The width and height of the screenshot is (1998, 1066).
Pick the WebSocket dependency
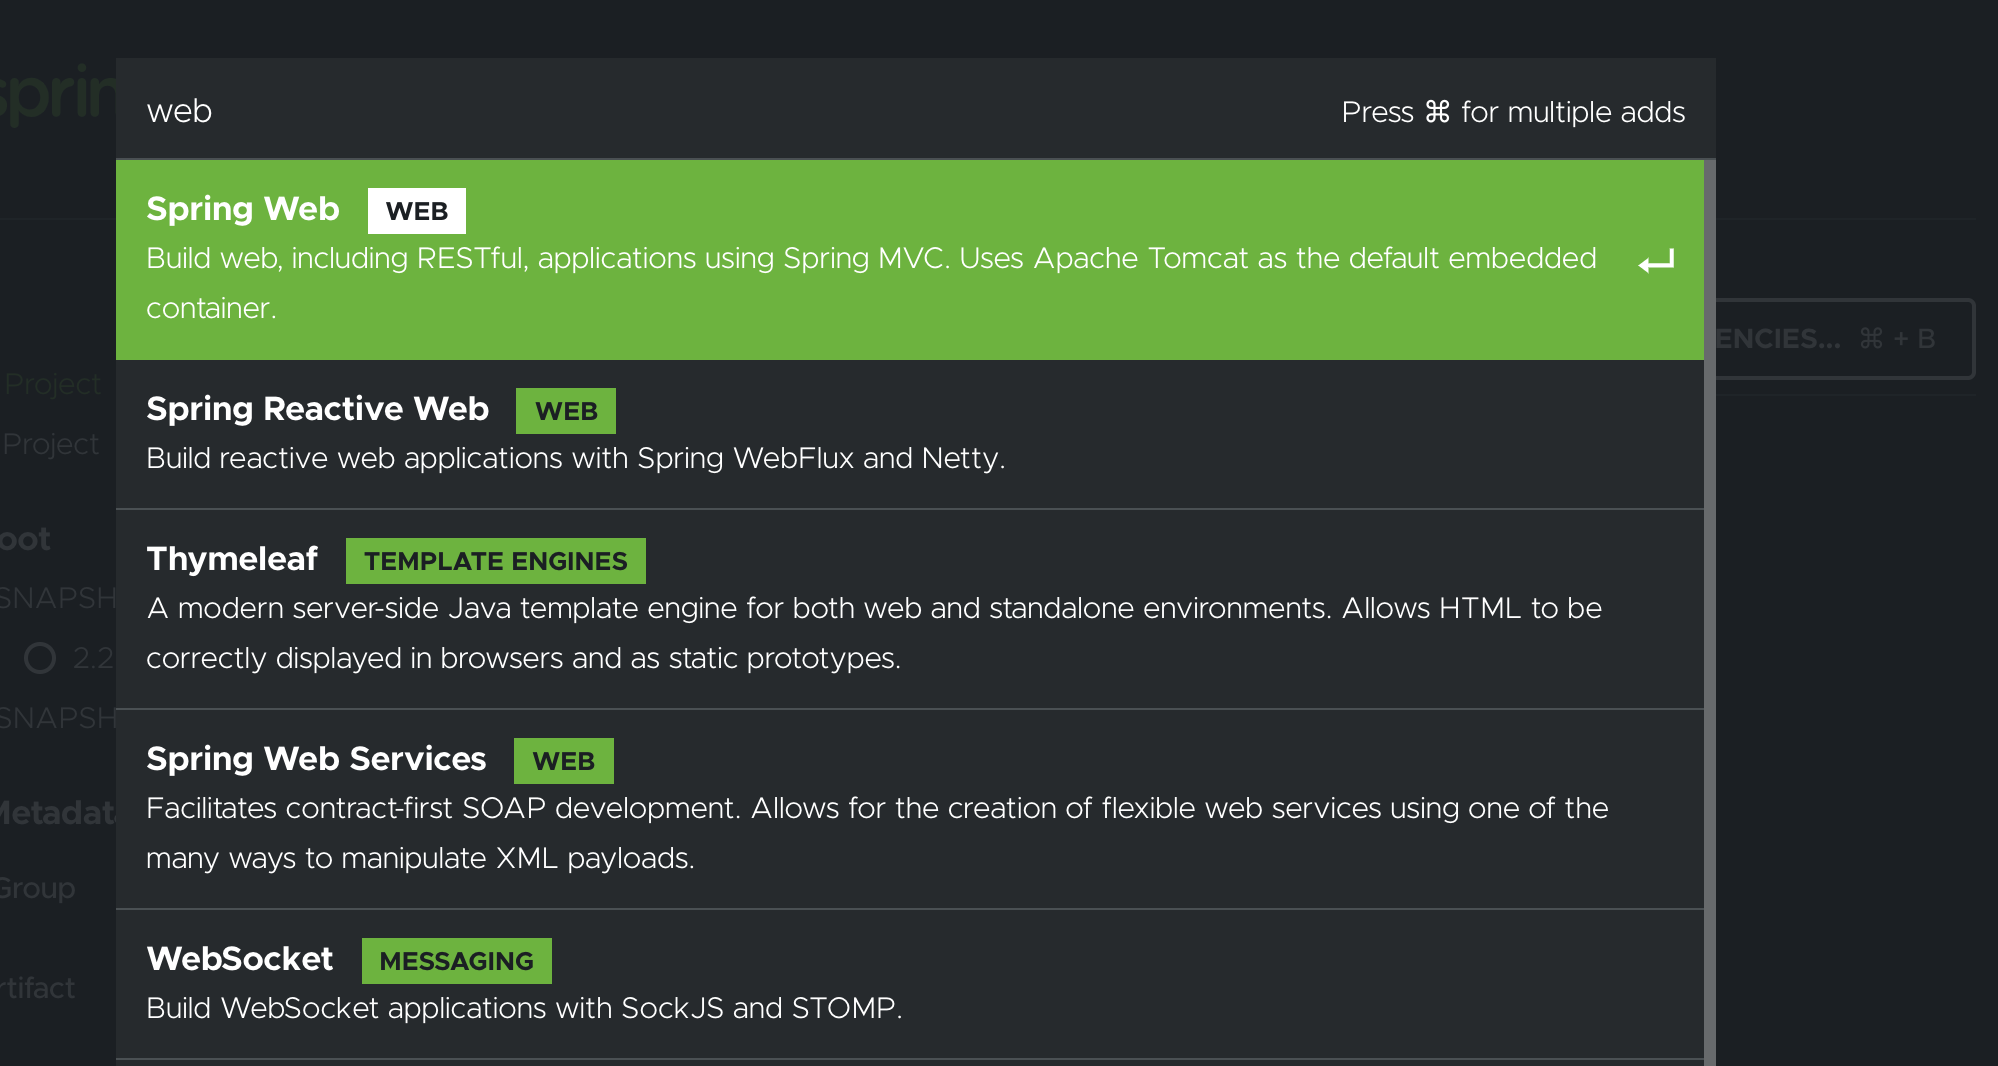[910, 985]
